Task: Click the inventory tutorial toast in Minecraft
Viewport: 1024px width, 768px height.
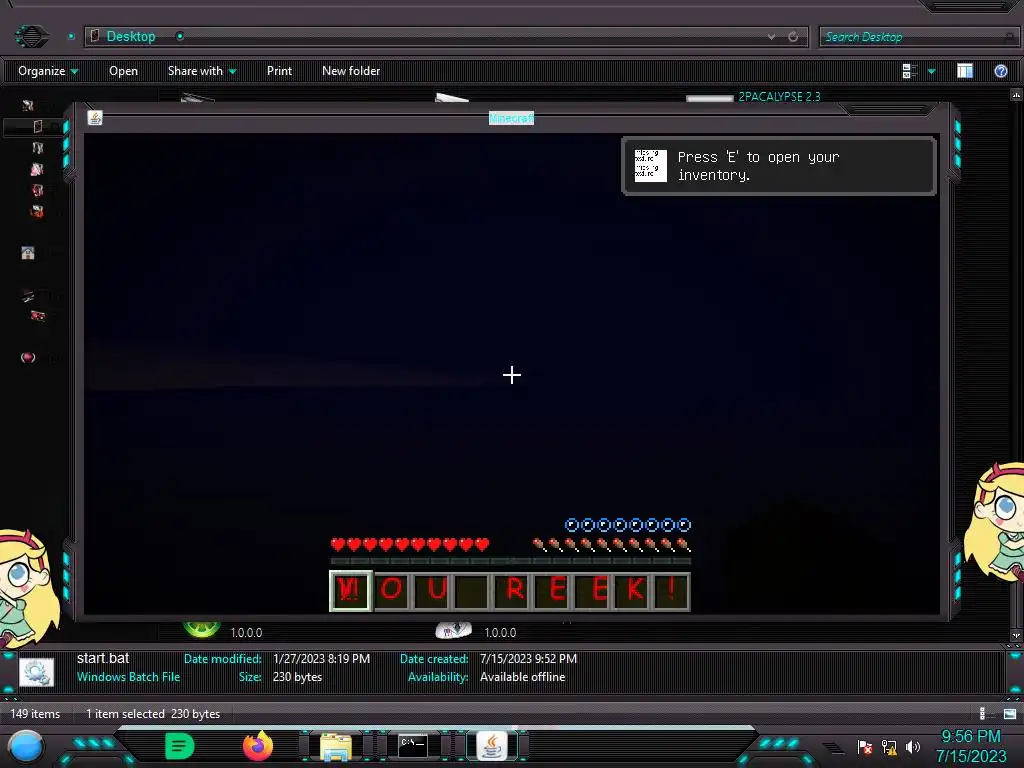Action: pyautogui.click(x=779, y=166)
